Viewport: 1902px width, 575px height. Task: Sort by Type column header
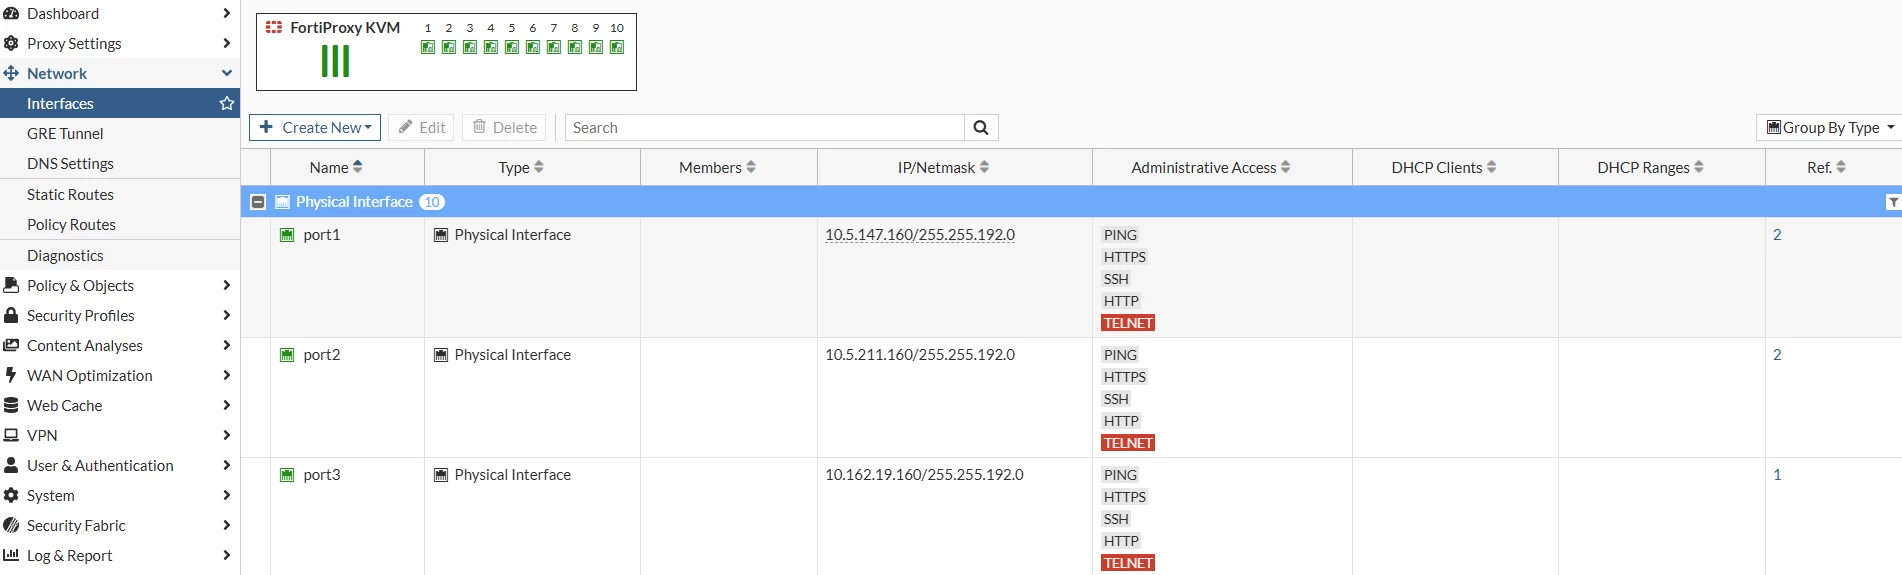tap(521, 168)
